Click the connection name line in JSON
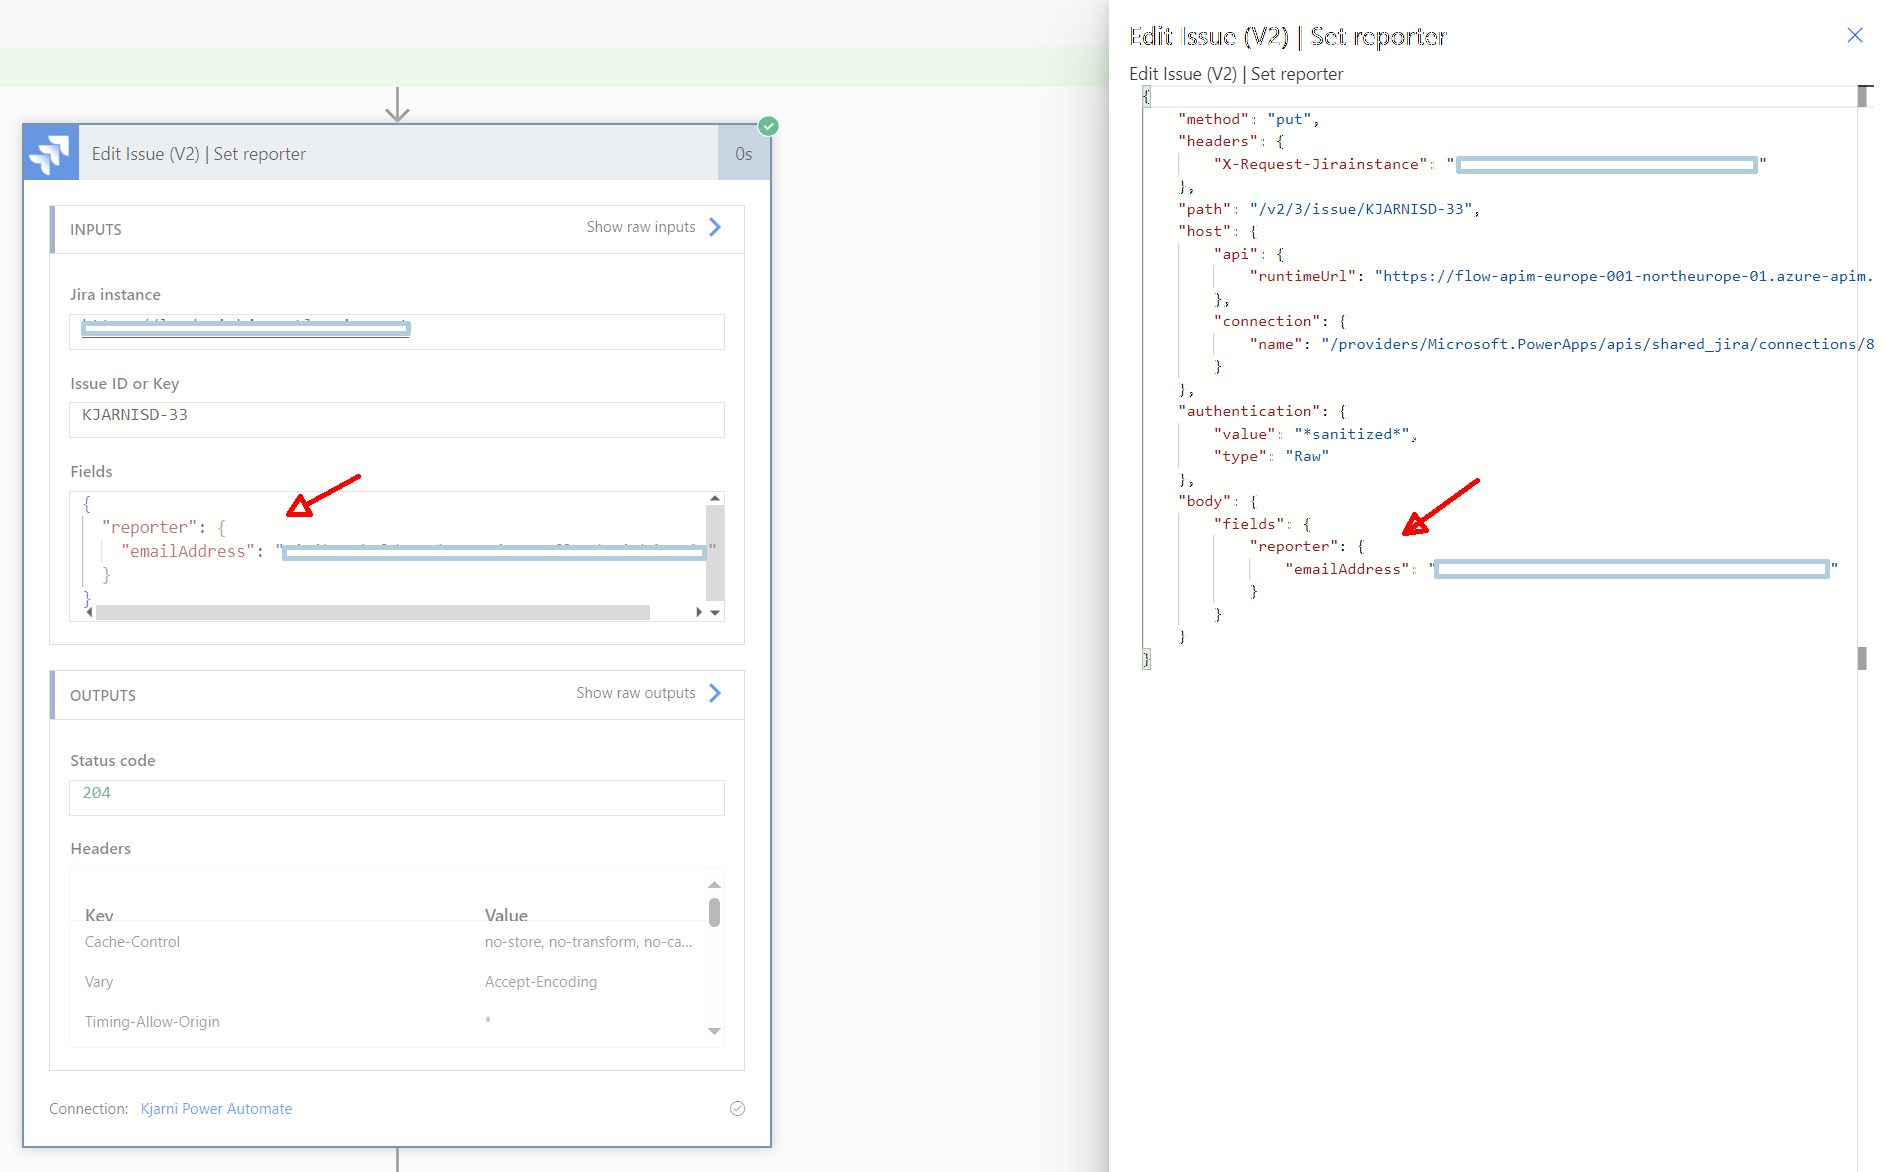The height and width of the screenshot is (1172, 1886). click(1561, 344)
